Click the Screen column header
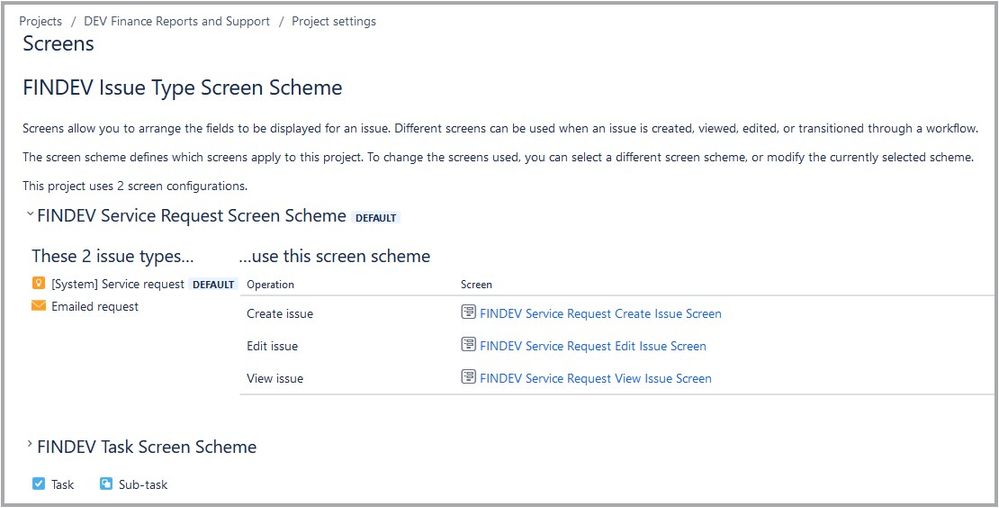 [477, 284]
